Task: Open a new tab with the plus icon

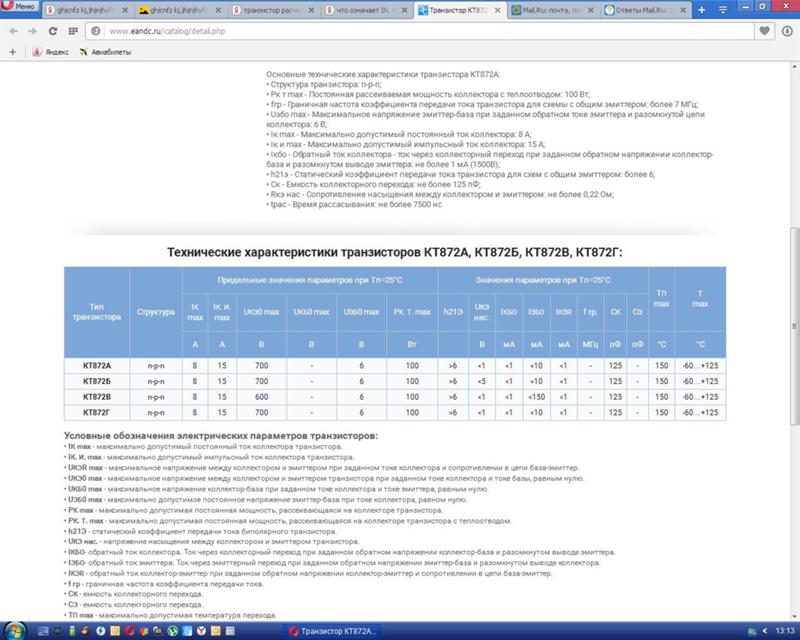Action: [700, 11]
